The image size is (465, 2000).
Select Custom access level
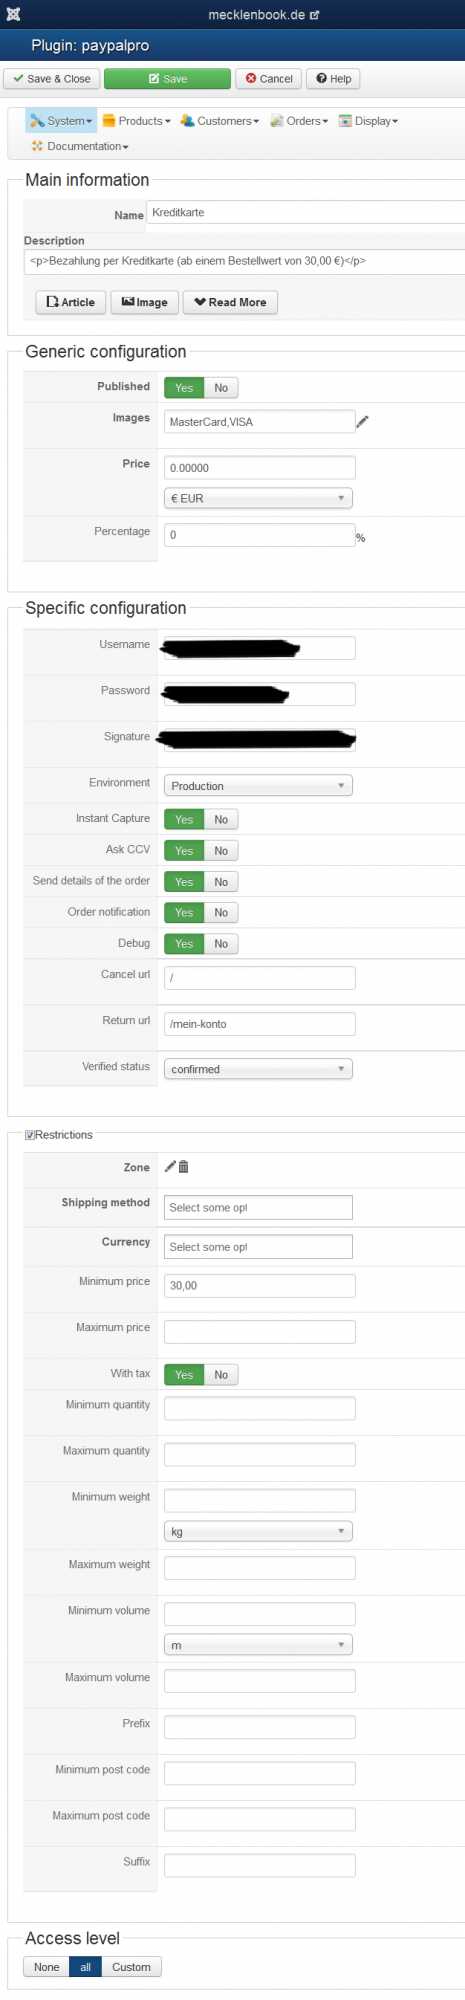[131, 1967]
